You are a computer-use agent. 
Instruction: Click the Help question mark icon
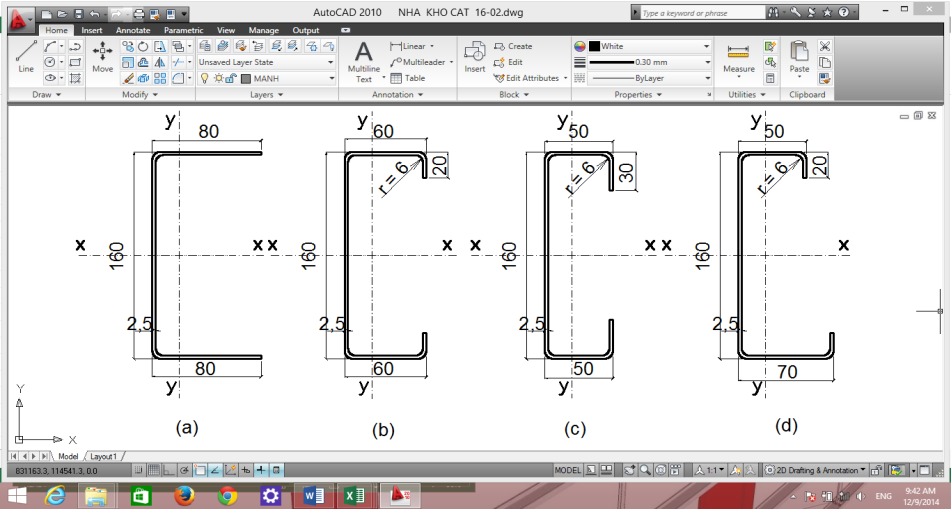(x=844, y=12)
